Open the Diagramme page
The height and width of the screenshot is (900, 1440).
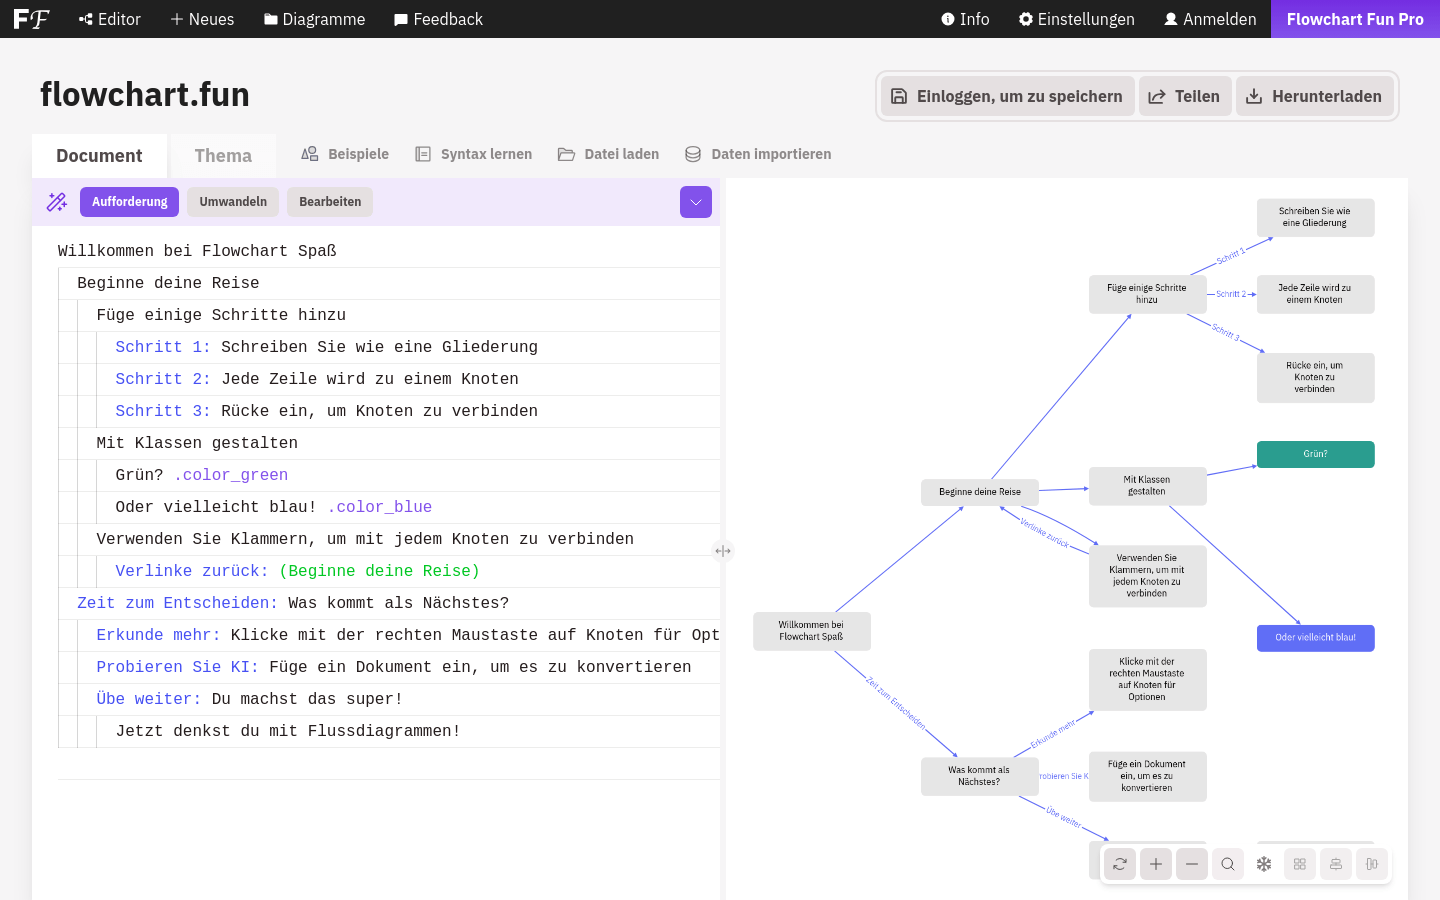pos(314,19)
